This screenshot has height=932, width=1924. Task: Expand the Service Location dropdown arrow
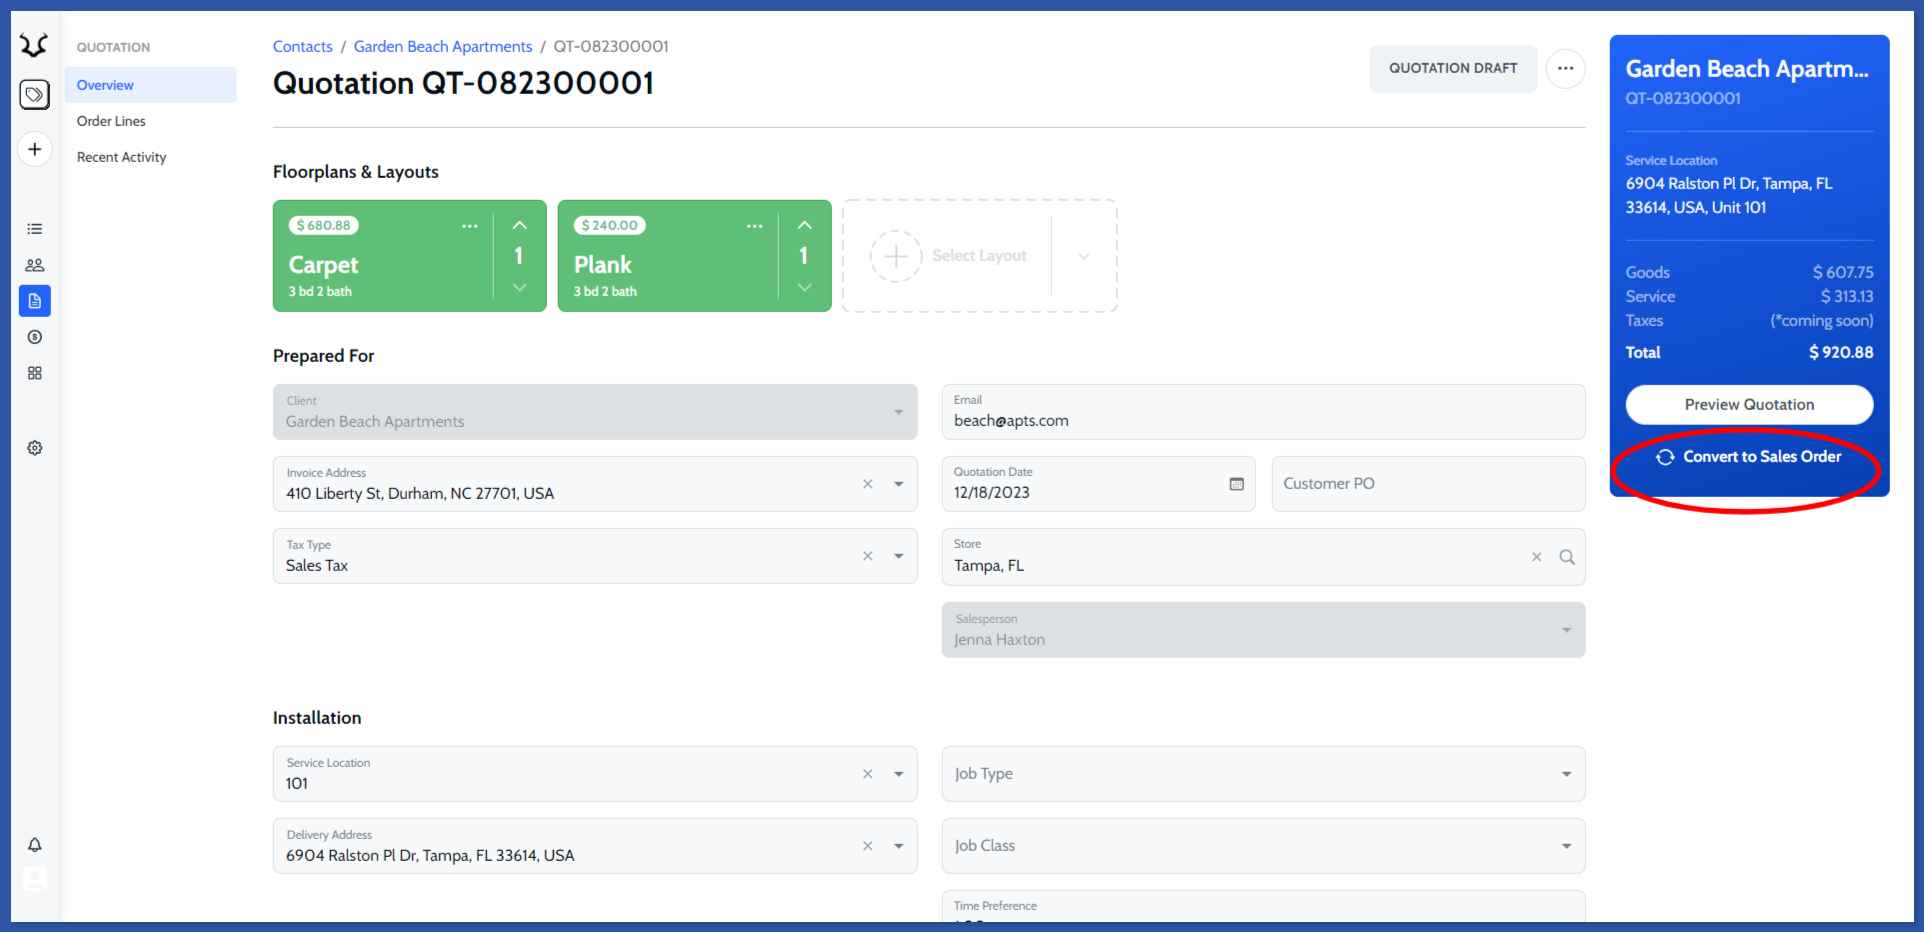point(899,774)
